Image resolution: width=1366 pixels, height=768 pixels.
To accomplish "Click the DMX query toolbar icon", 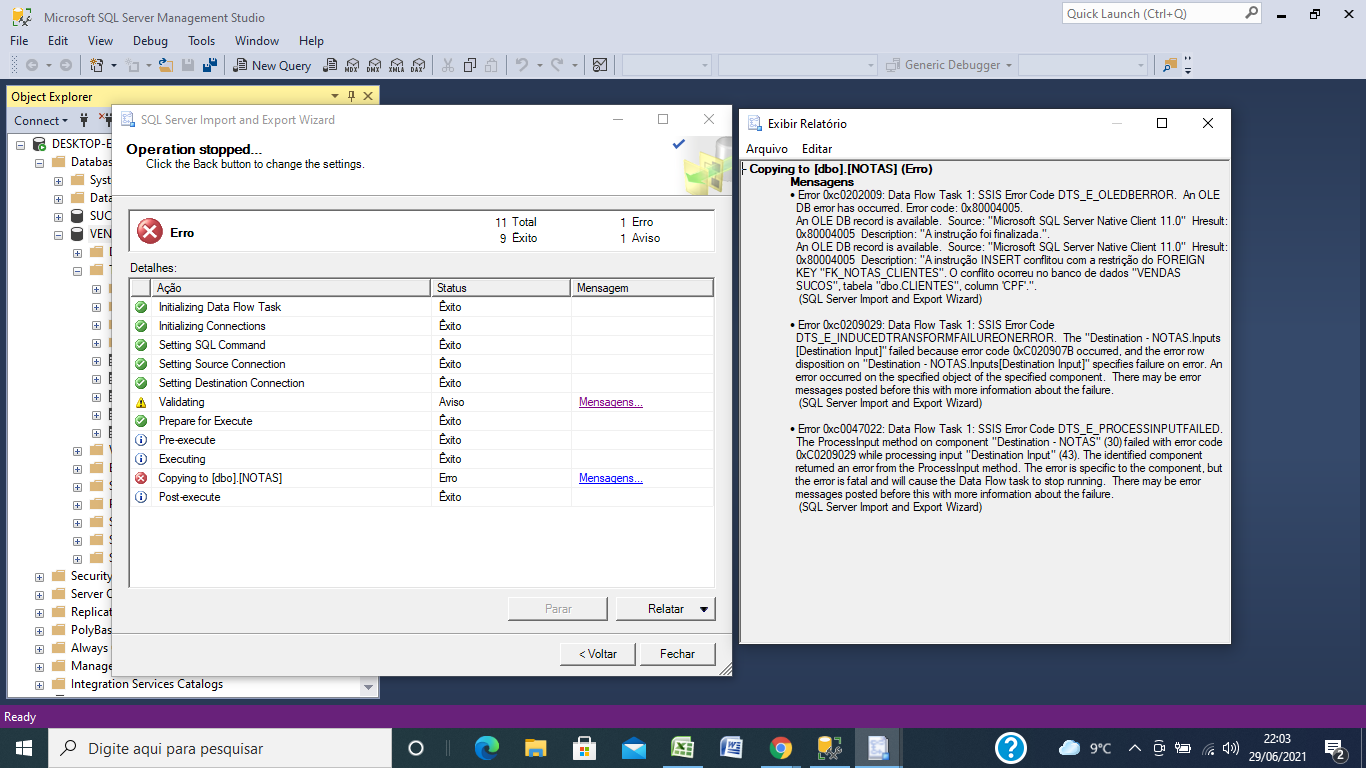I will [x=373, y=65].
